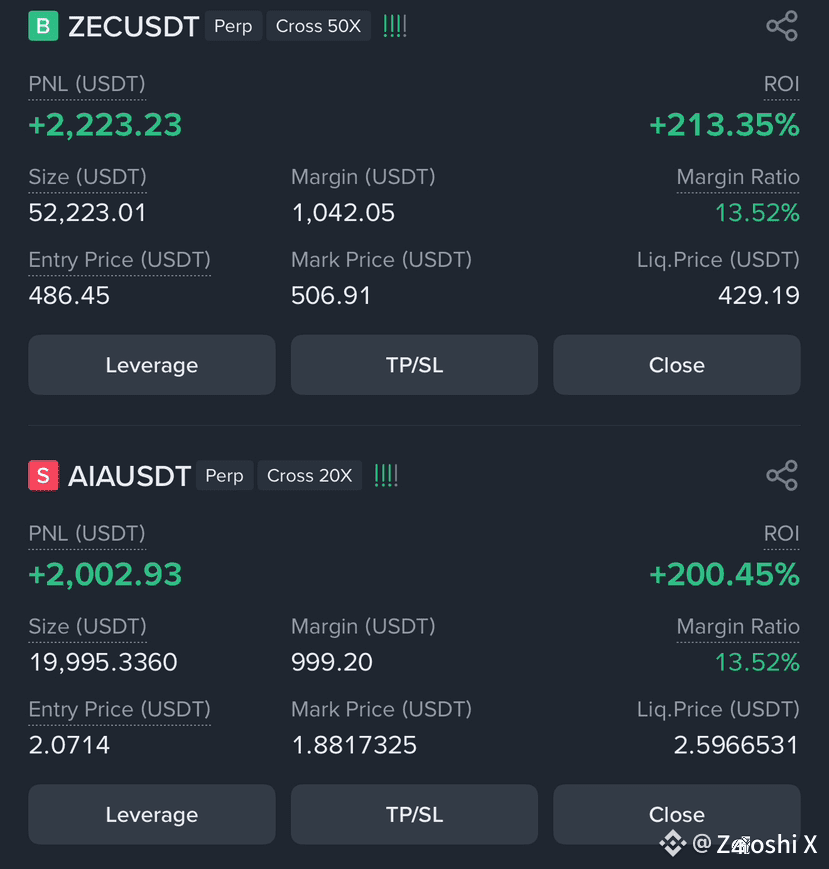
Task: Tap ZECUSDT Entry Price (USDT) label
Action: click(120, 260)
